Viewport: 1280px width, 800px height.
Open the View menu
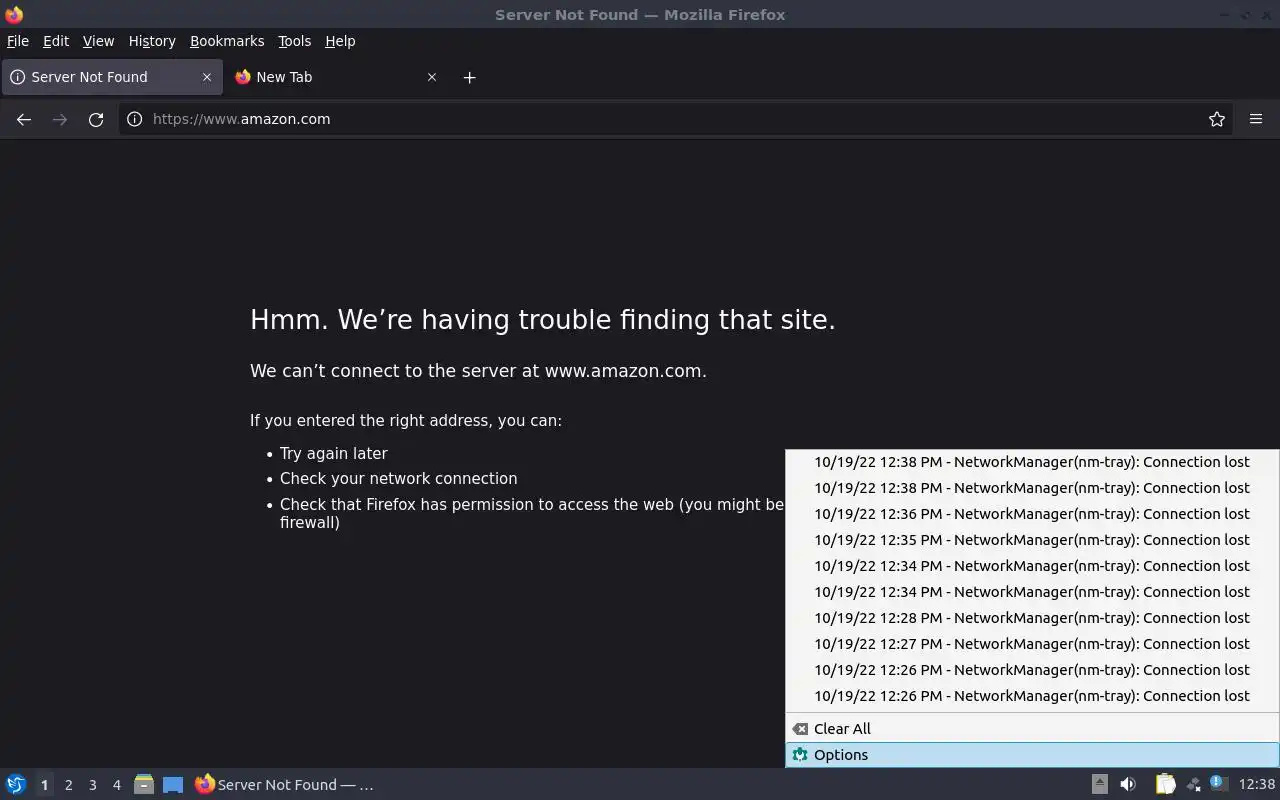click(x=98, y=41)
